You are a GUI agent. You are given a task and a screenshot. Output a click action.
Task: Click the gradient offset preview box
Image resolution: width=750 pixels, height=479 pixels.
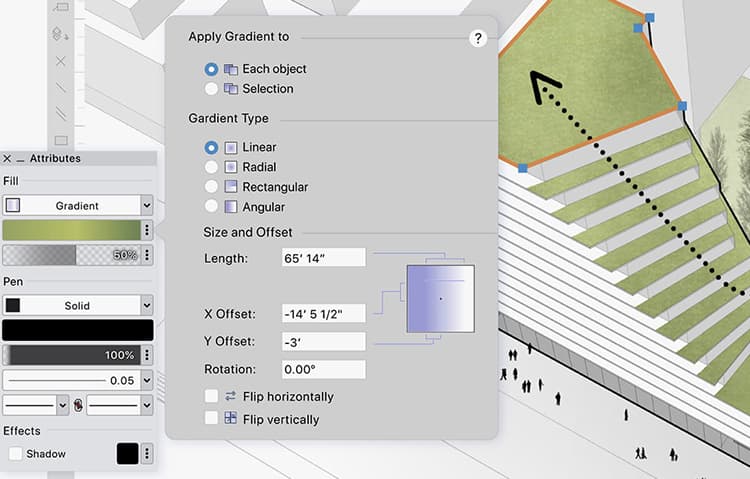pyautogui.click(x=440, y=299)
